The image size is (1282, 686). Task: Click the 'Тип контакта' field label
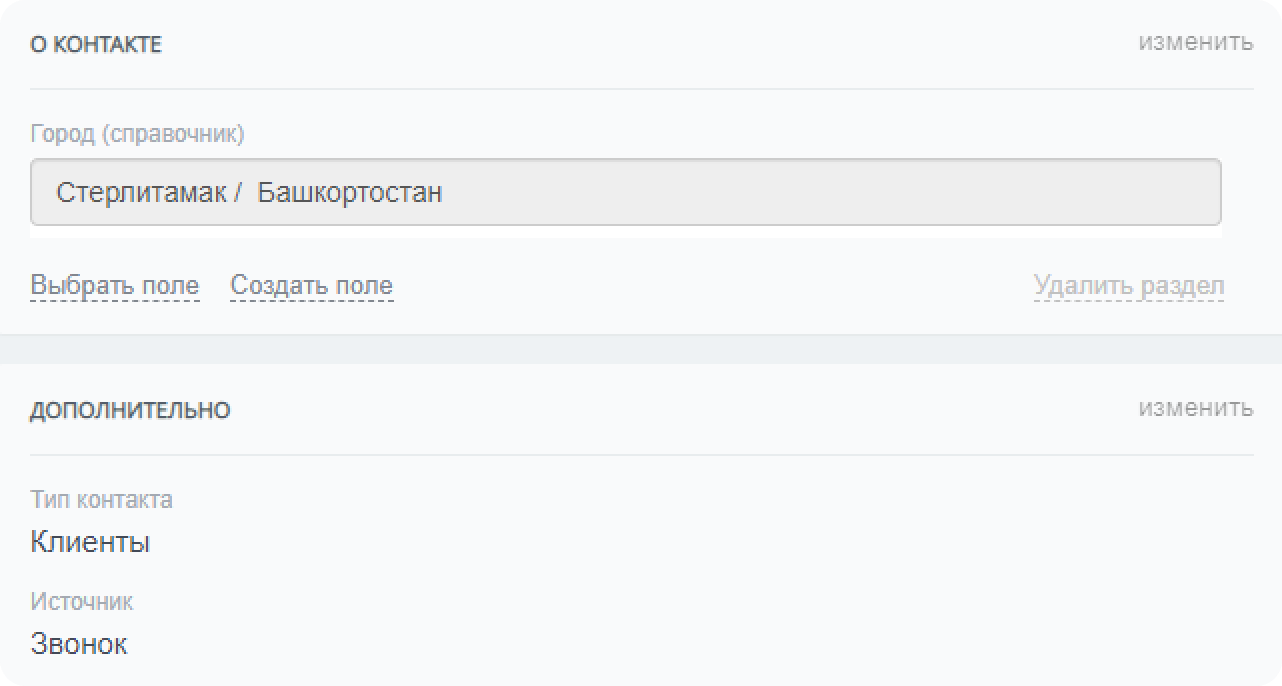(101, 499)
